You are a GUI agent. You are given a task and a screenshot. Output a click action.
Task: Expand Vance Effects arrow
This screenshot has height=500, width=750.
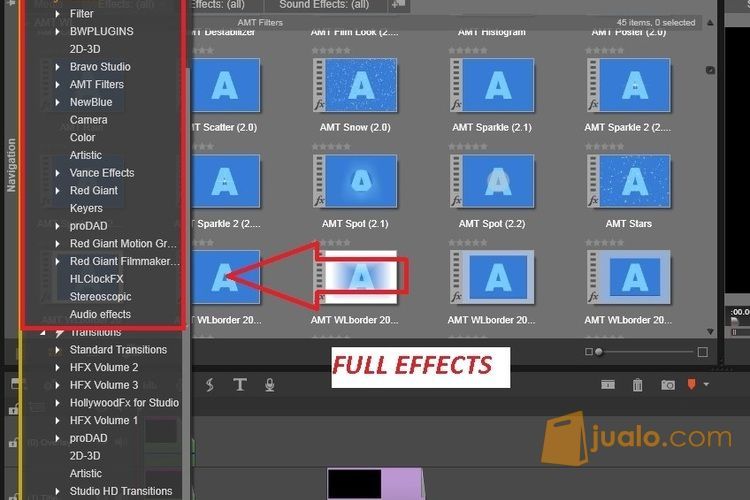57,173
